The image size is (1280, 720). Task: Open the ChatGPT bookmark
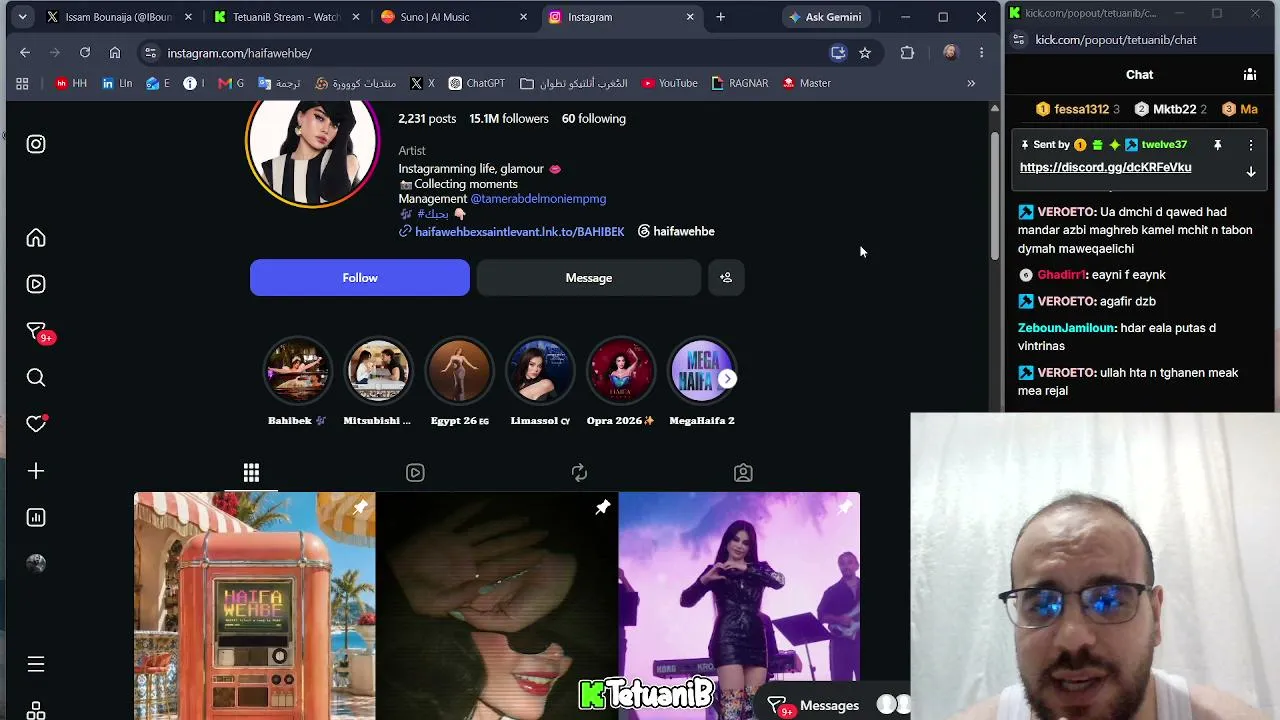coord(477,83)
